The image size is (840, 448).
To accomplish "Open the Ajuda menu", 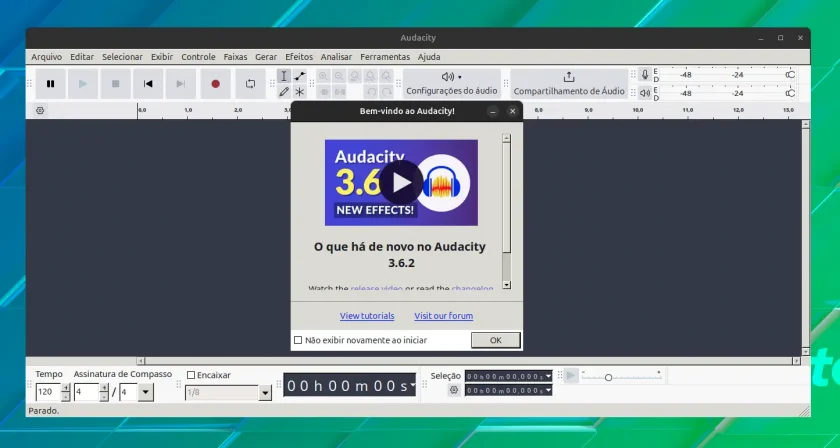I will coord(429,57).
